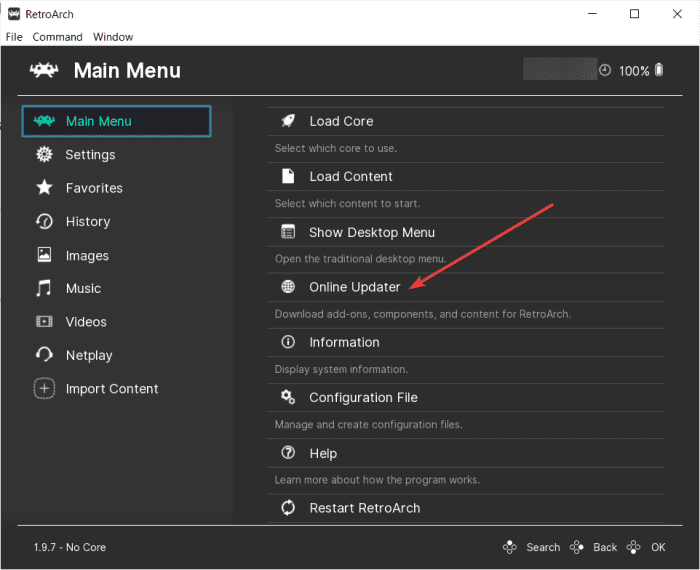Click the Music note icon

point(44,288)
